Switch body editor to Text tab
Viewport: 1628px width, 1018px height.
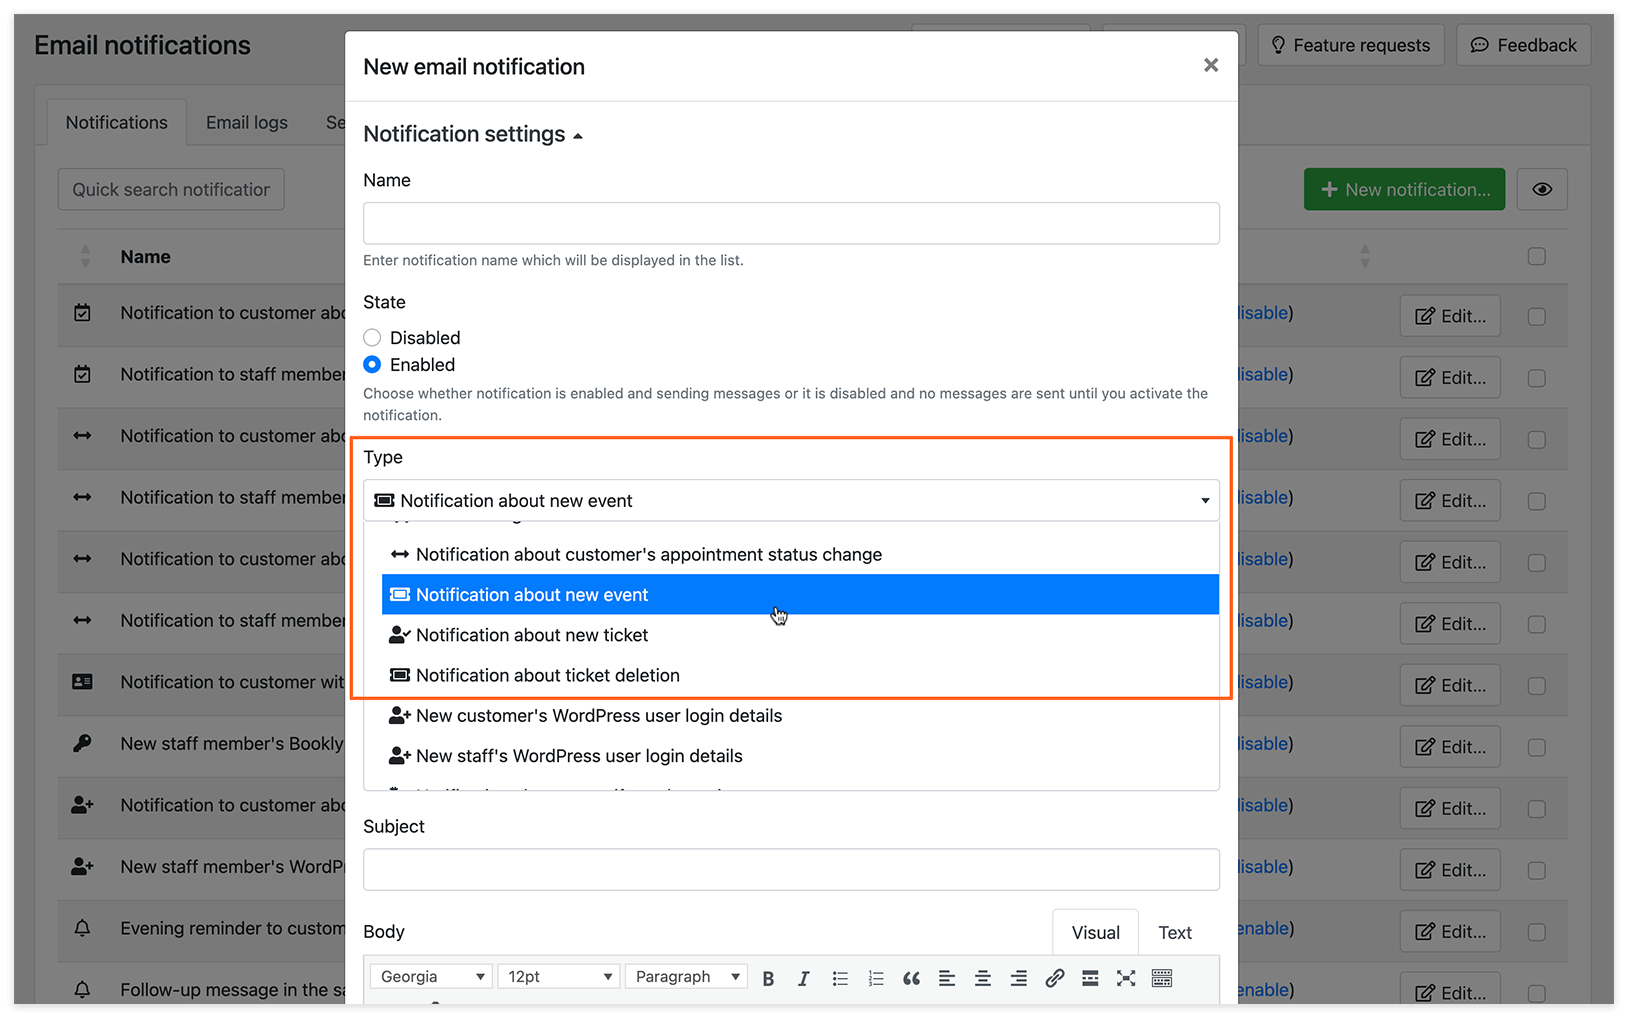[x=1175, y=932]
